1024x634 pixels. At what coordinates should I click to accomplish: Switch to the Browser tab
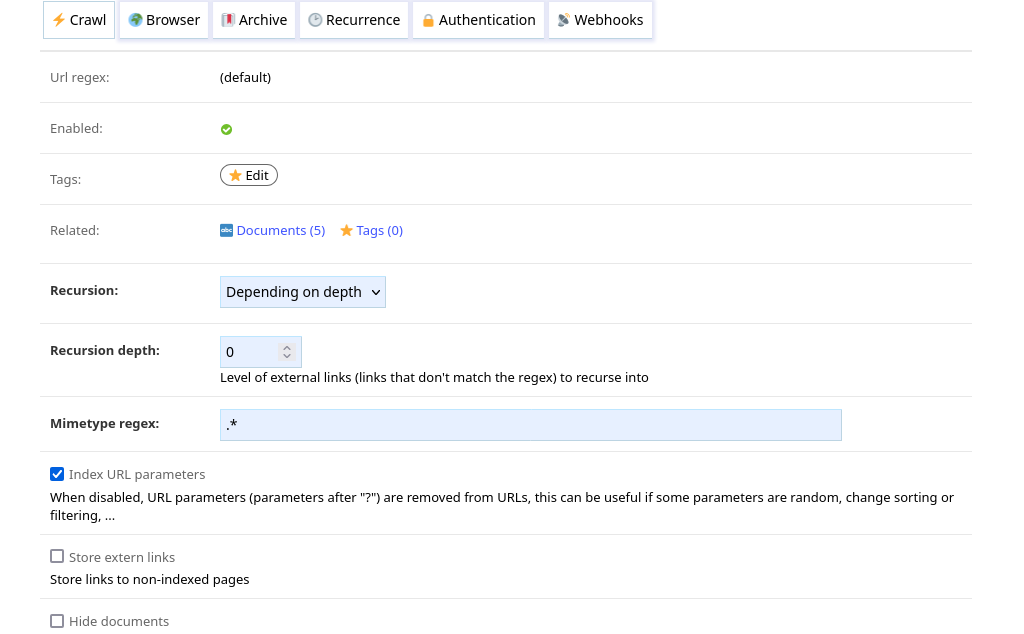point(164,20)
